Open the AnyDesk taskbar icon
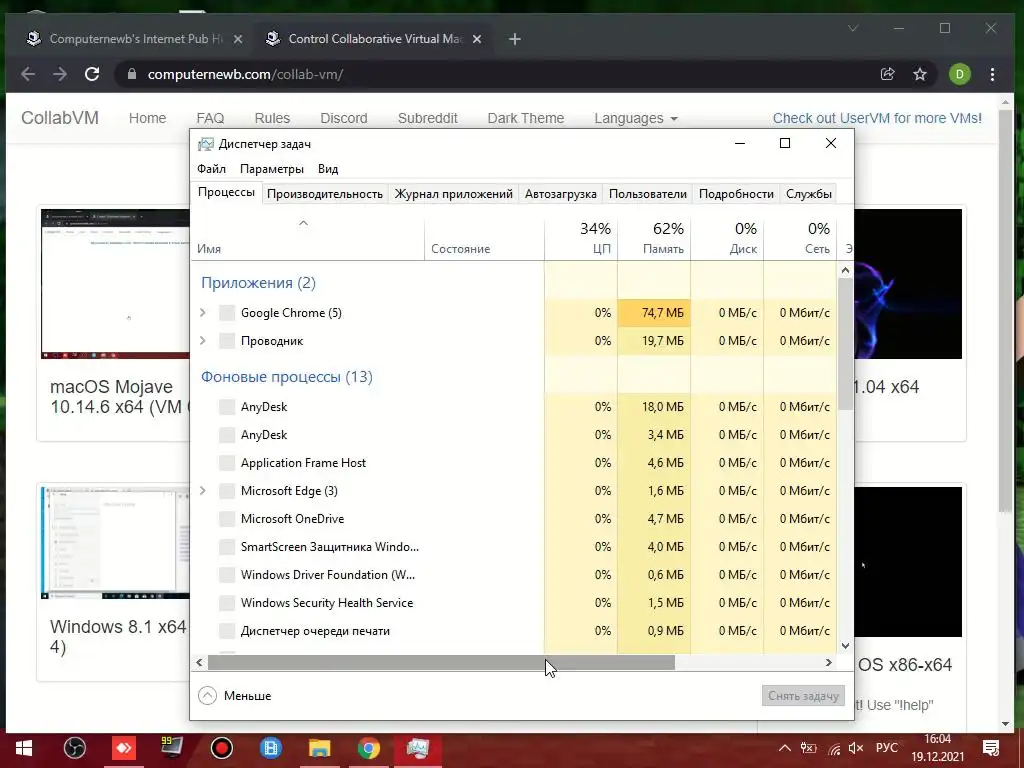The image size is (1024, 768). pyautogui.click(x=124, y=748)
